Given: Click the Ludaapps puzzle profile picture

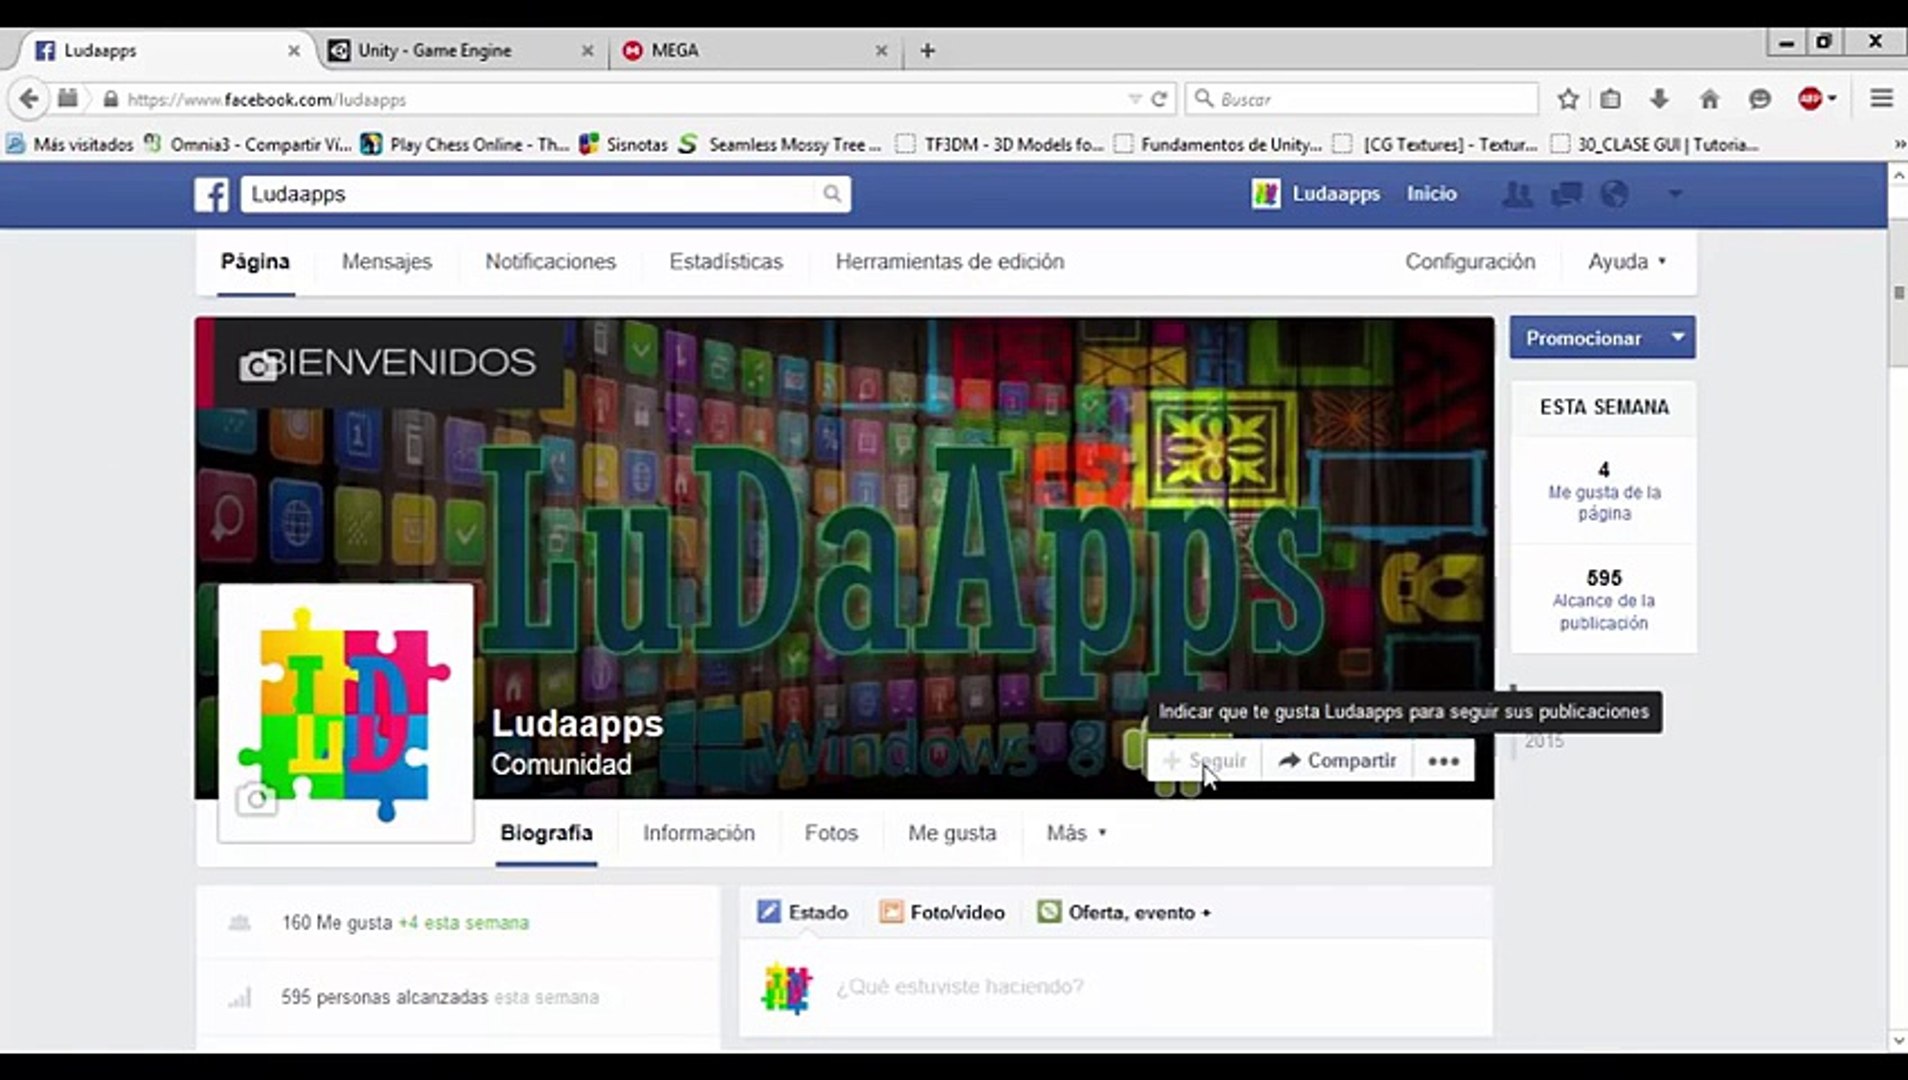Looking at the screenshot, I should [x=345, y=713].
